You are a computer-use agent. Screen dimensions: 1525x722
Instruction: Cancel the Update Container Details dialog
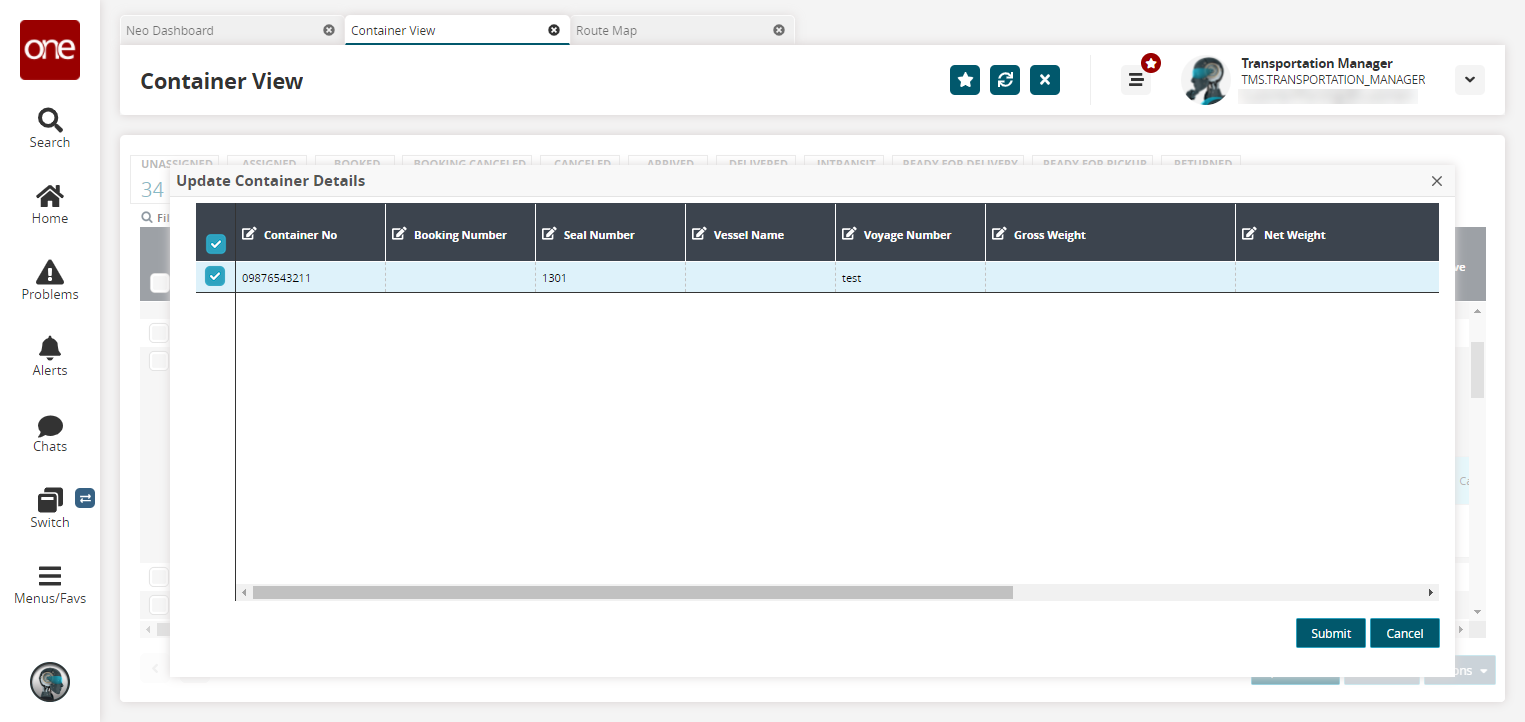click(x=1404, y=633)
